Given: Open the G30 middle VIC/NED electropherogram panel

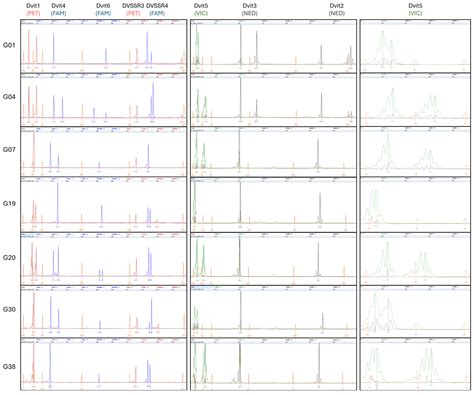Looking at the screenshot, I should coord(273,311).
